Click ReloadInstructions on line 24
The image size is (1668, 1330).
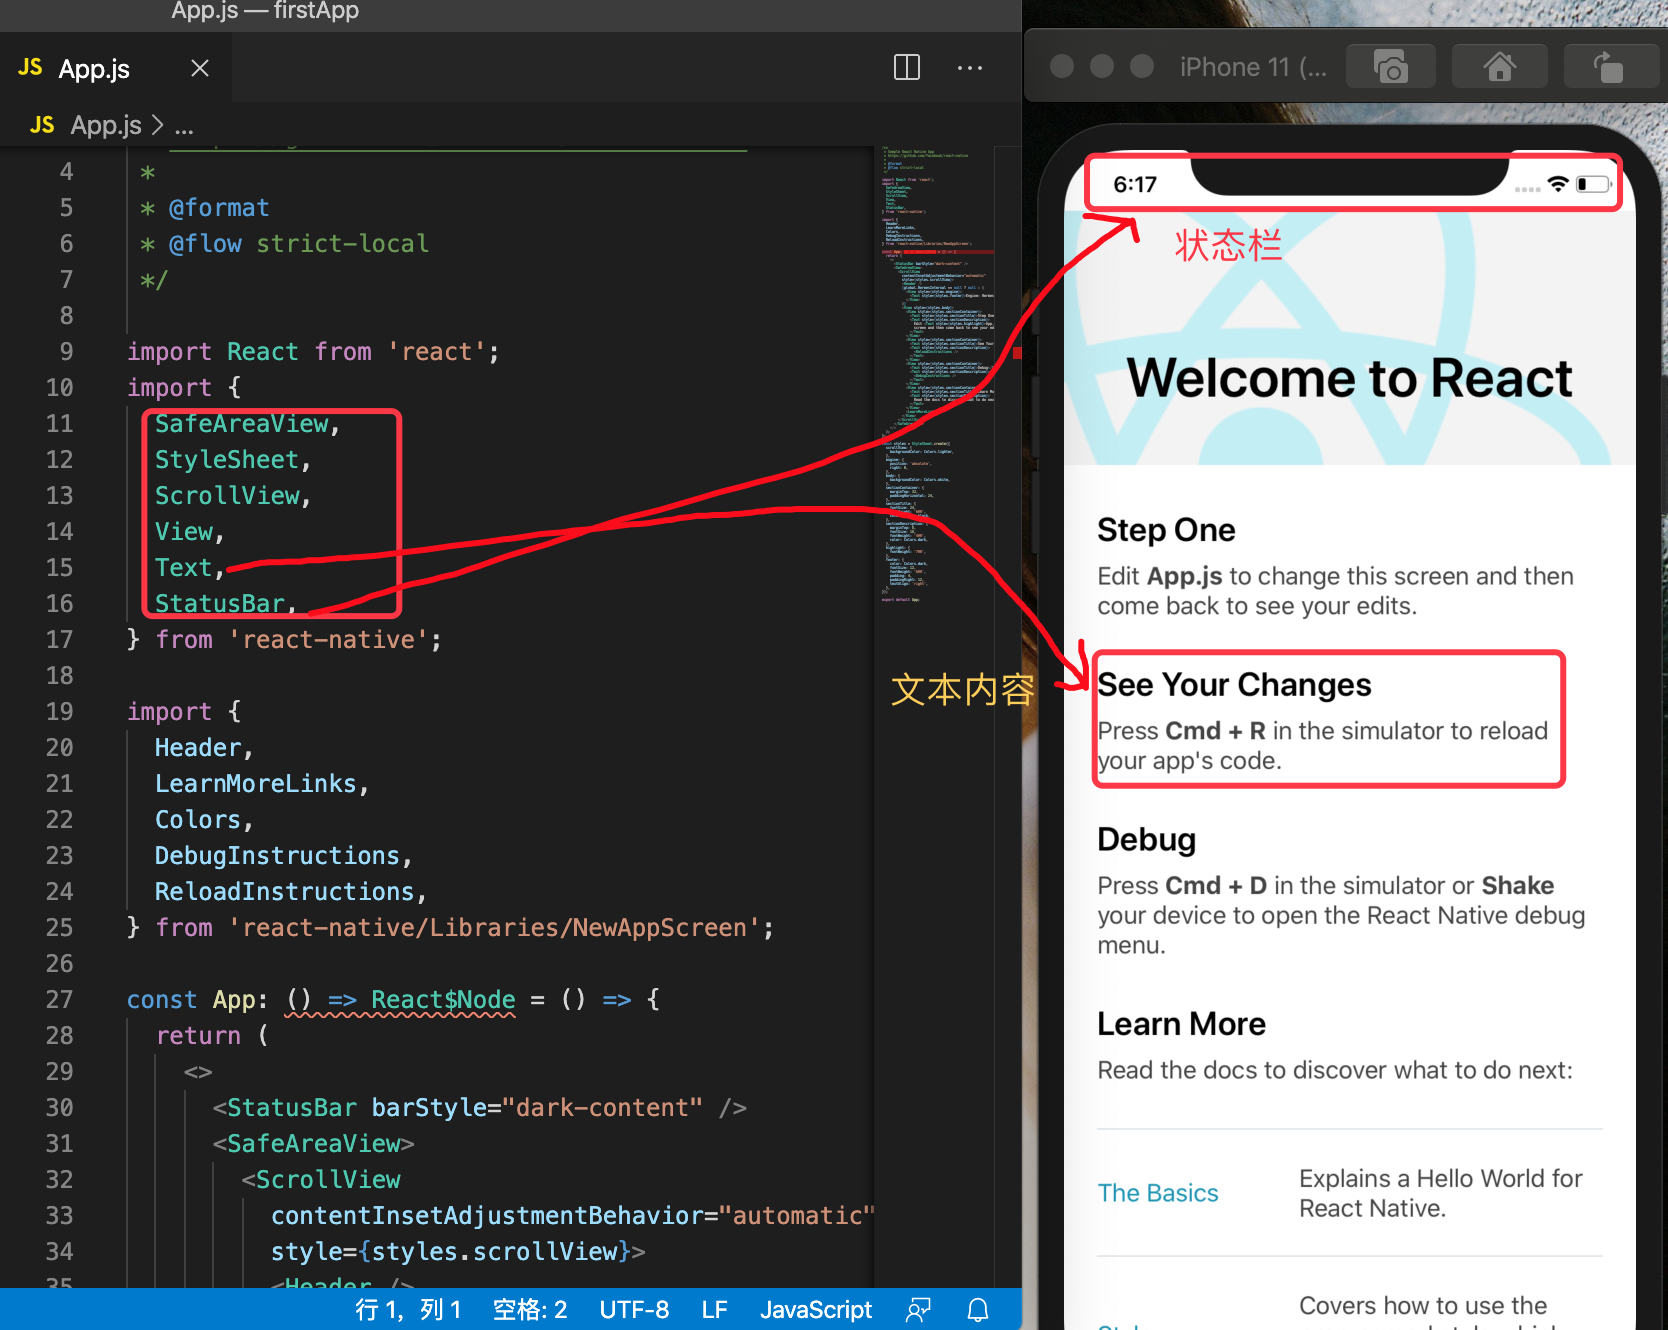click(284, 891)
